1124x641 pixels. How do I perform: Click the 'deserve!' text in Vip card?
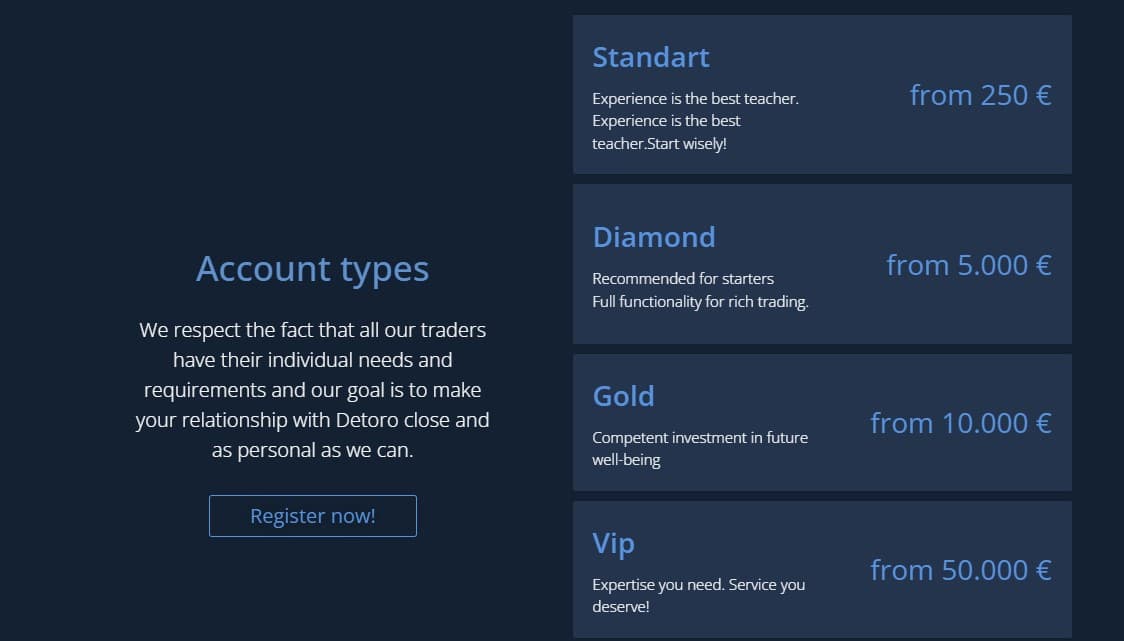[621, 607]
